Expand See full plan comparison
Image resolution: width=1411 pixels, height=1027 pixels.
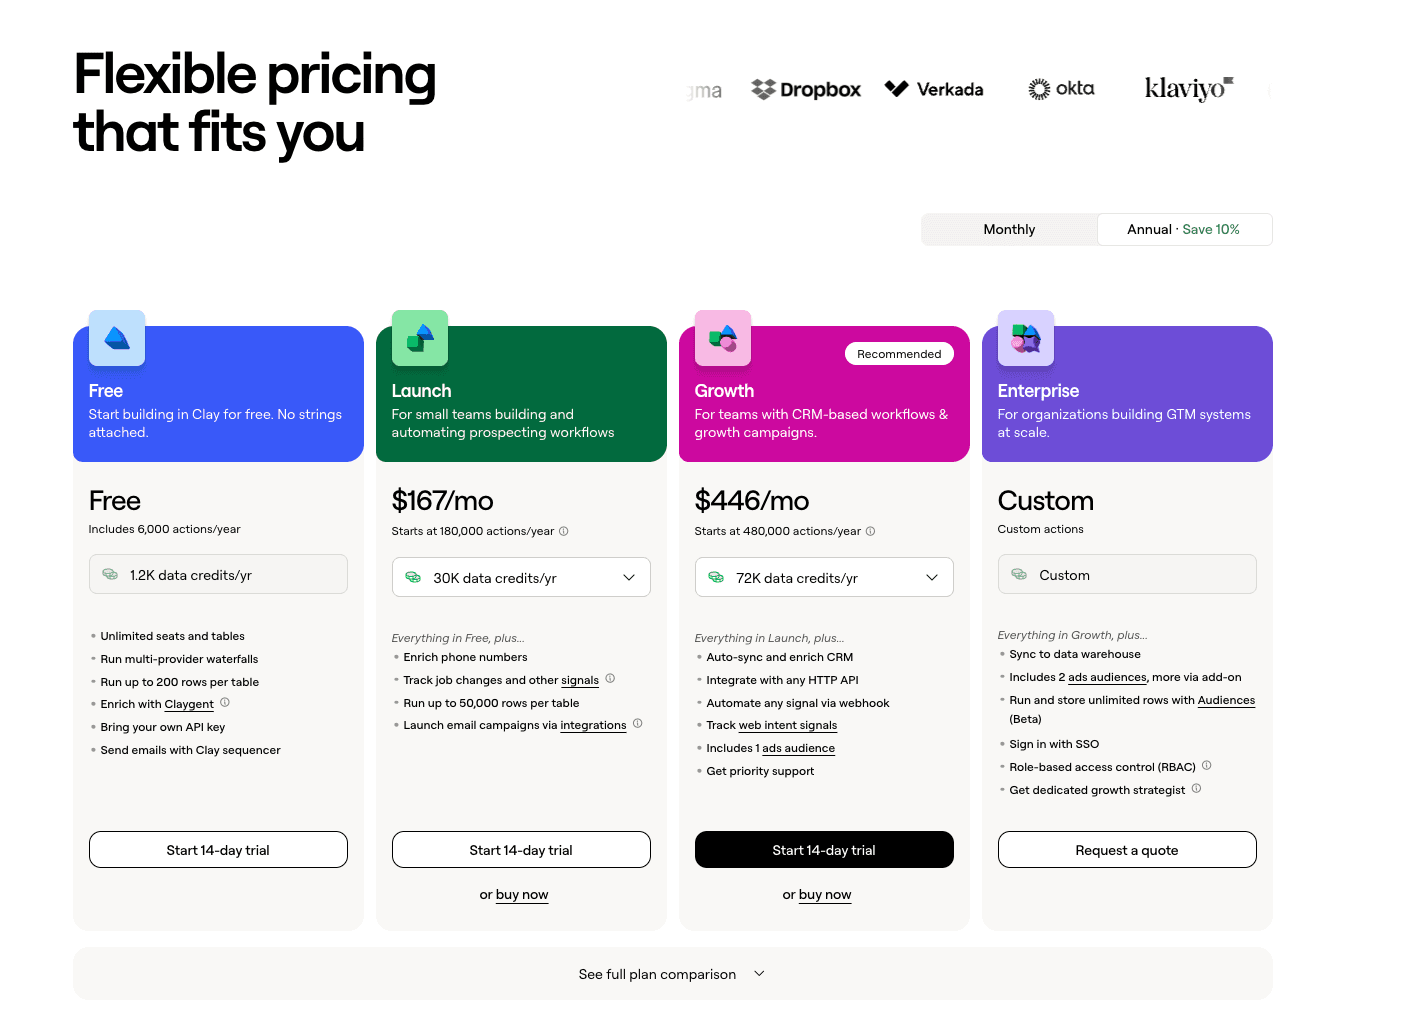pyautogui.click(x=672, y=974)
